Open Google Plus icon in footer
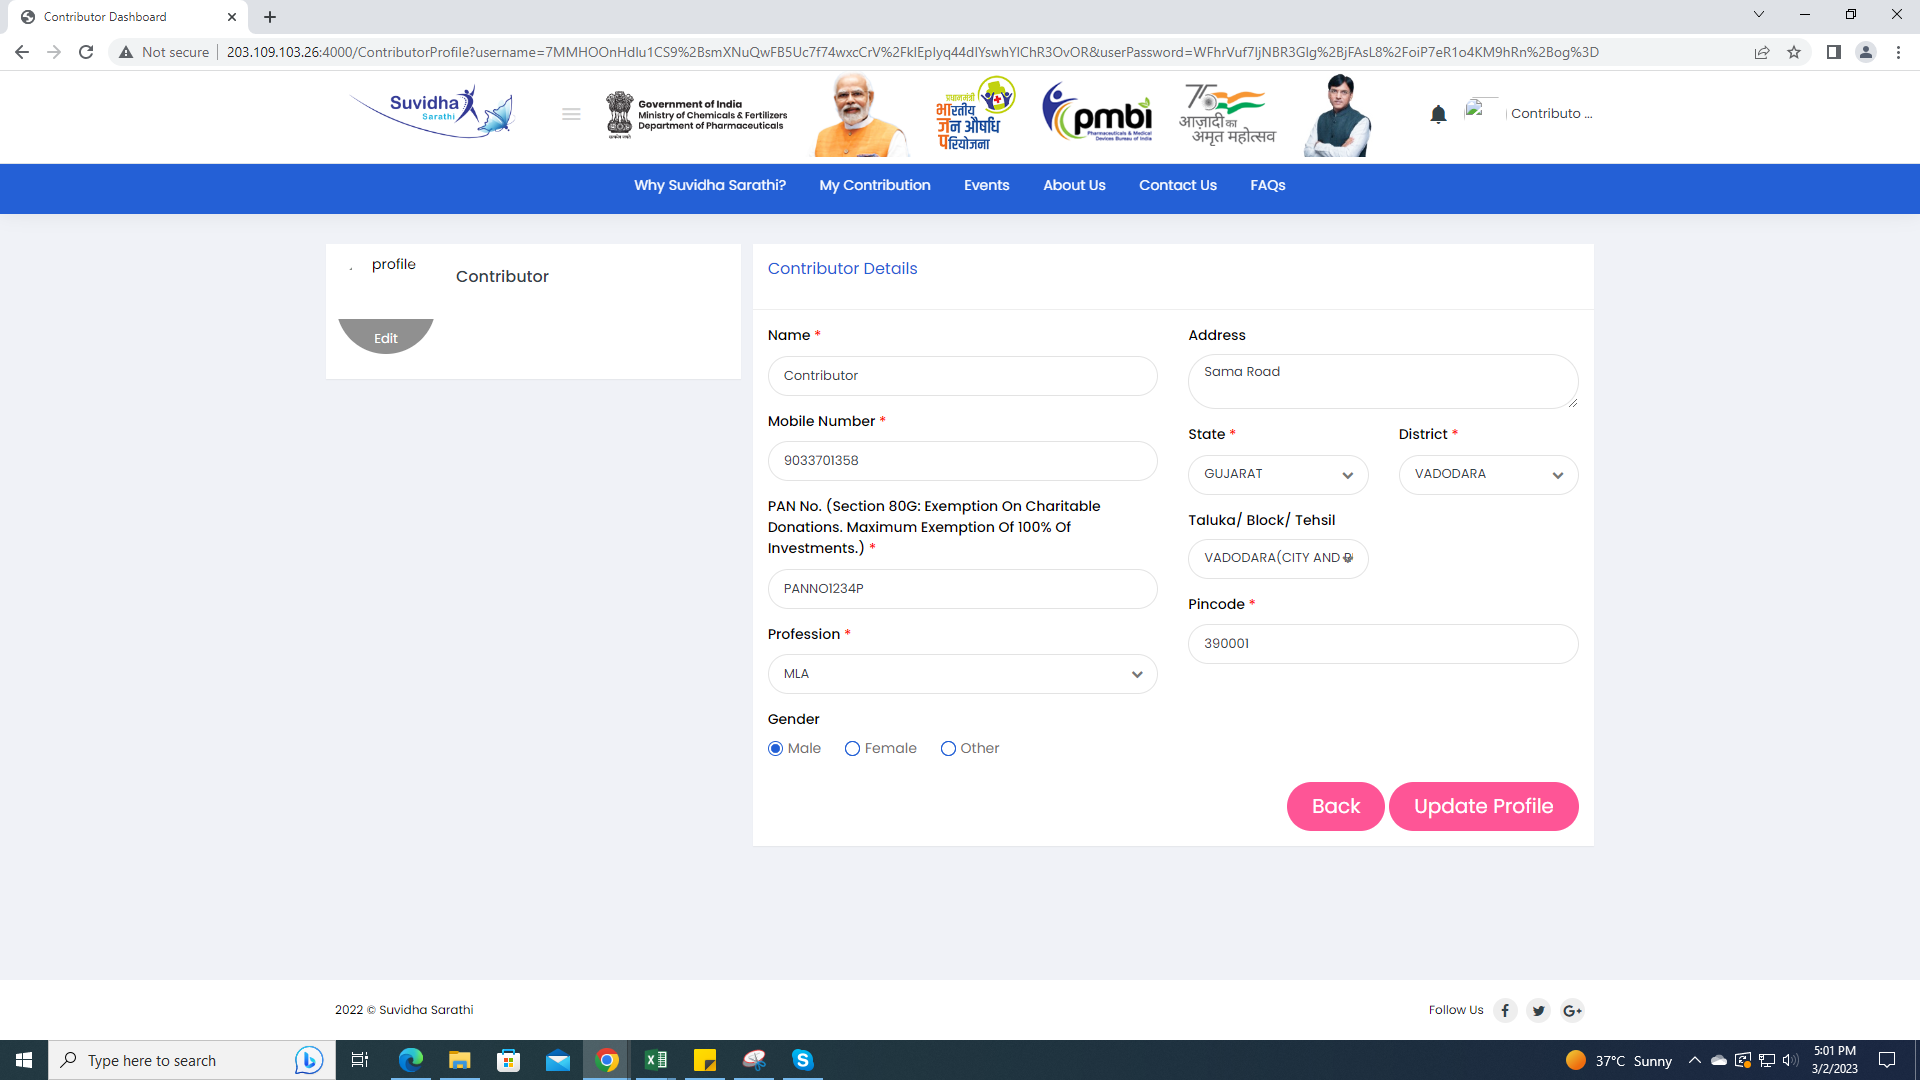Viewport: 1920px width, 1080px height. click(x=1572, y=1010)
